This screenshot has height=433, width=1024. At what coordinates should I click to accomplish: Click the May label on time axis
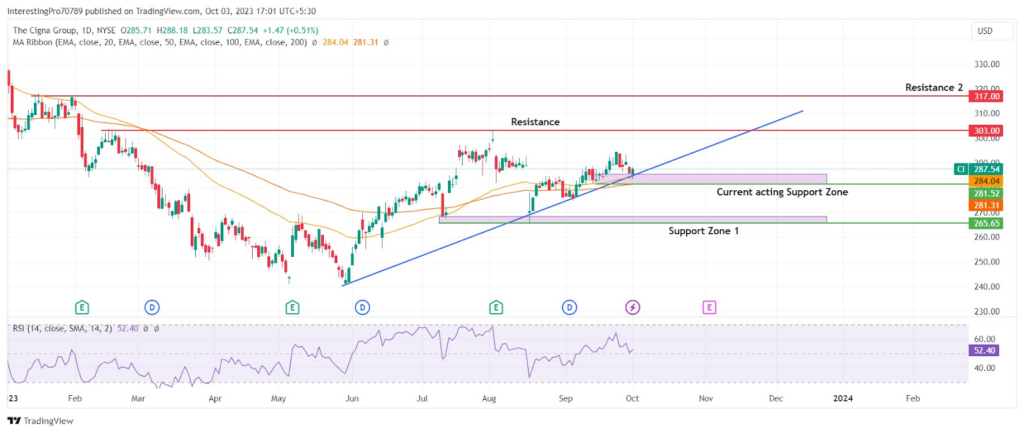coord(279,397)
